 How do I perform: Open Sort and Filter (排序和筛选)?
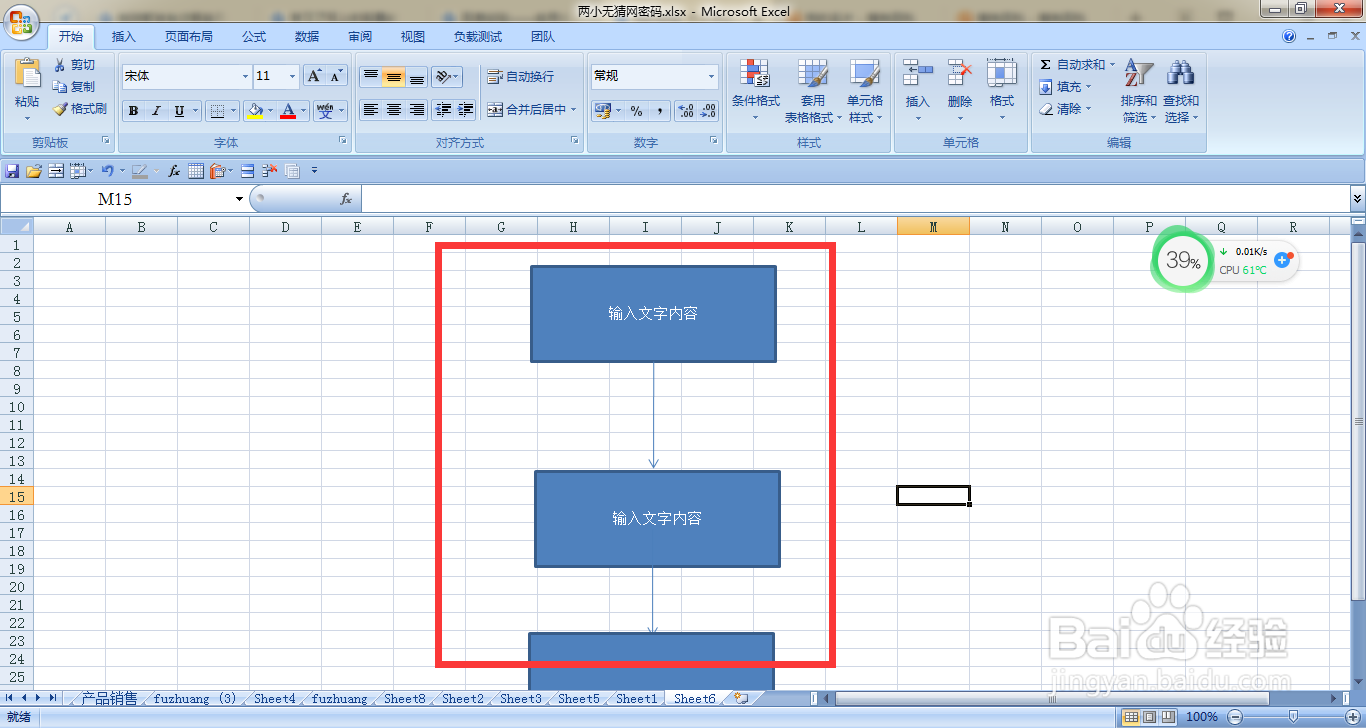point(1139,91)
